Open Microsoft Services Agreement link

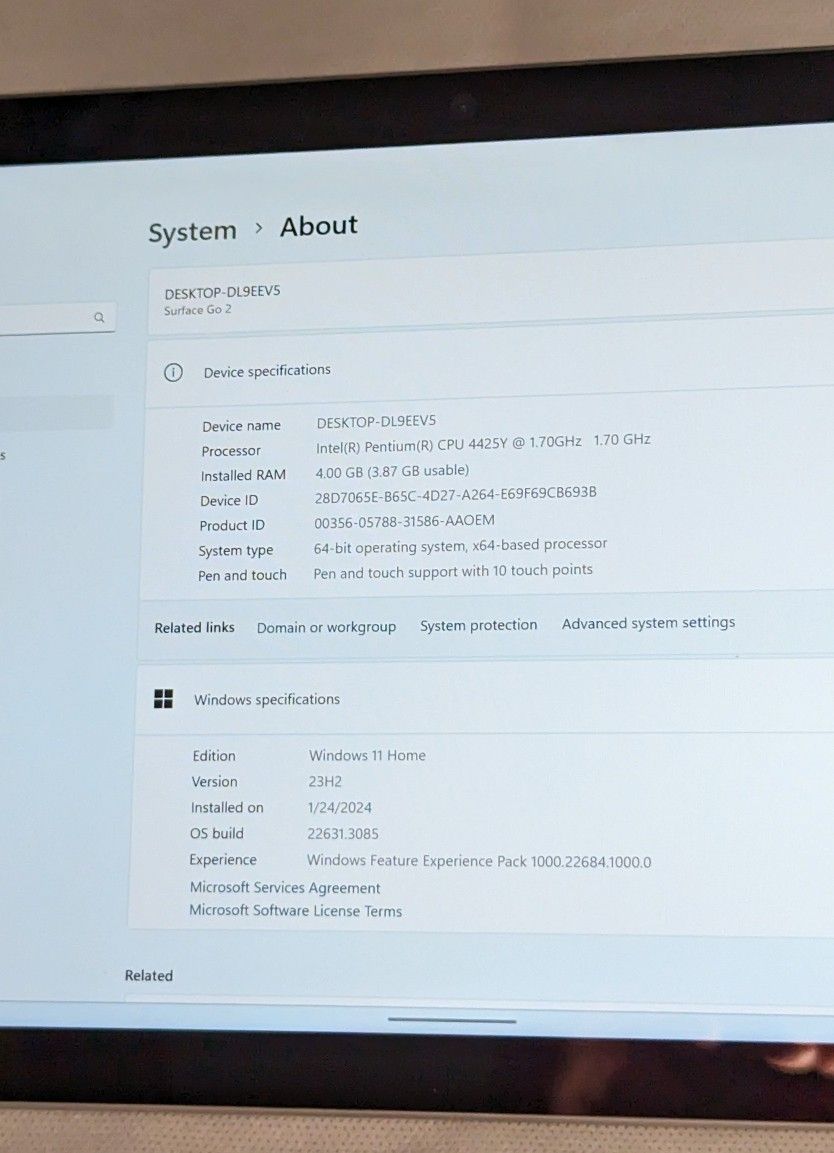point(285,888)
